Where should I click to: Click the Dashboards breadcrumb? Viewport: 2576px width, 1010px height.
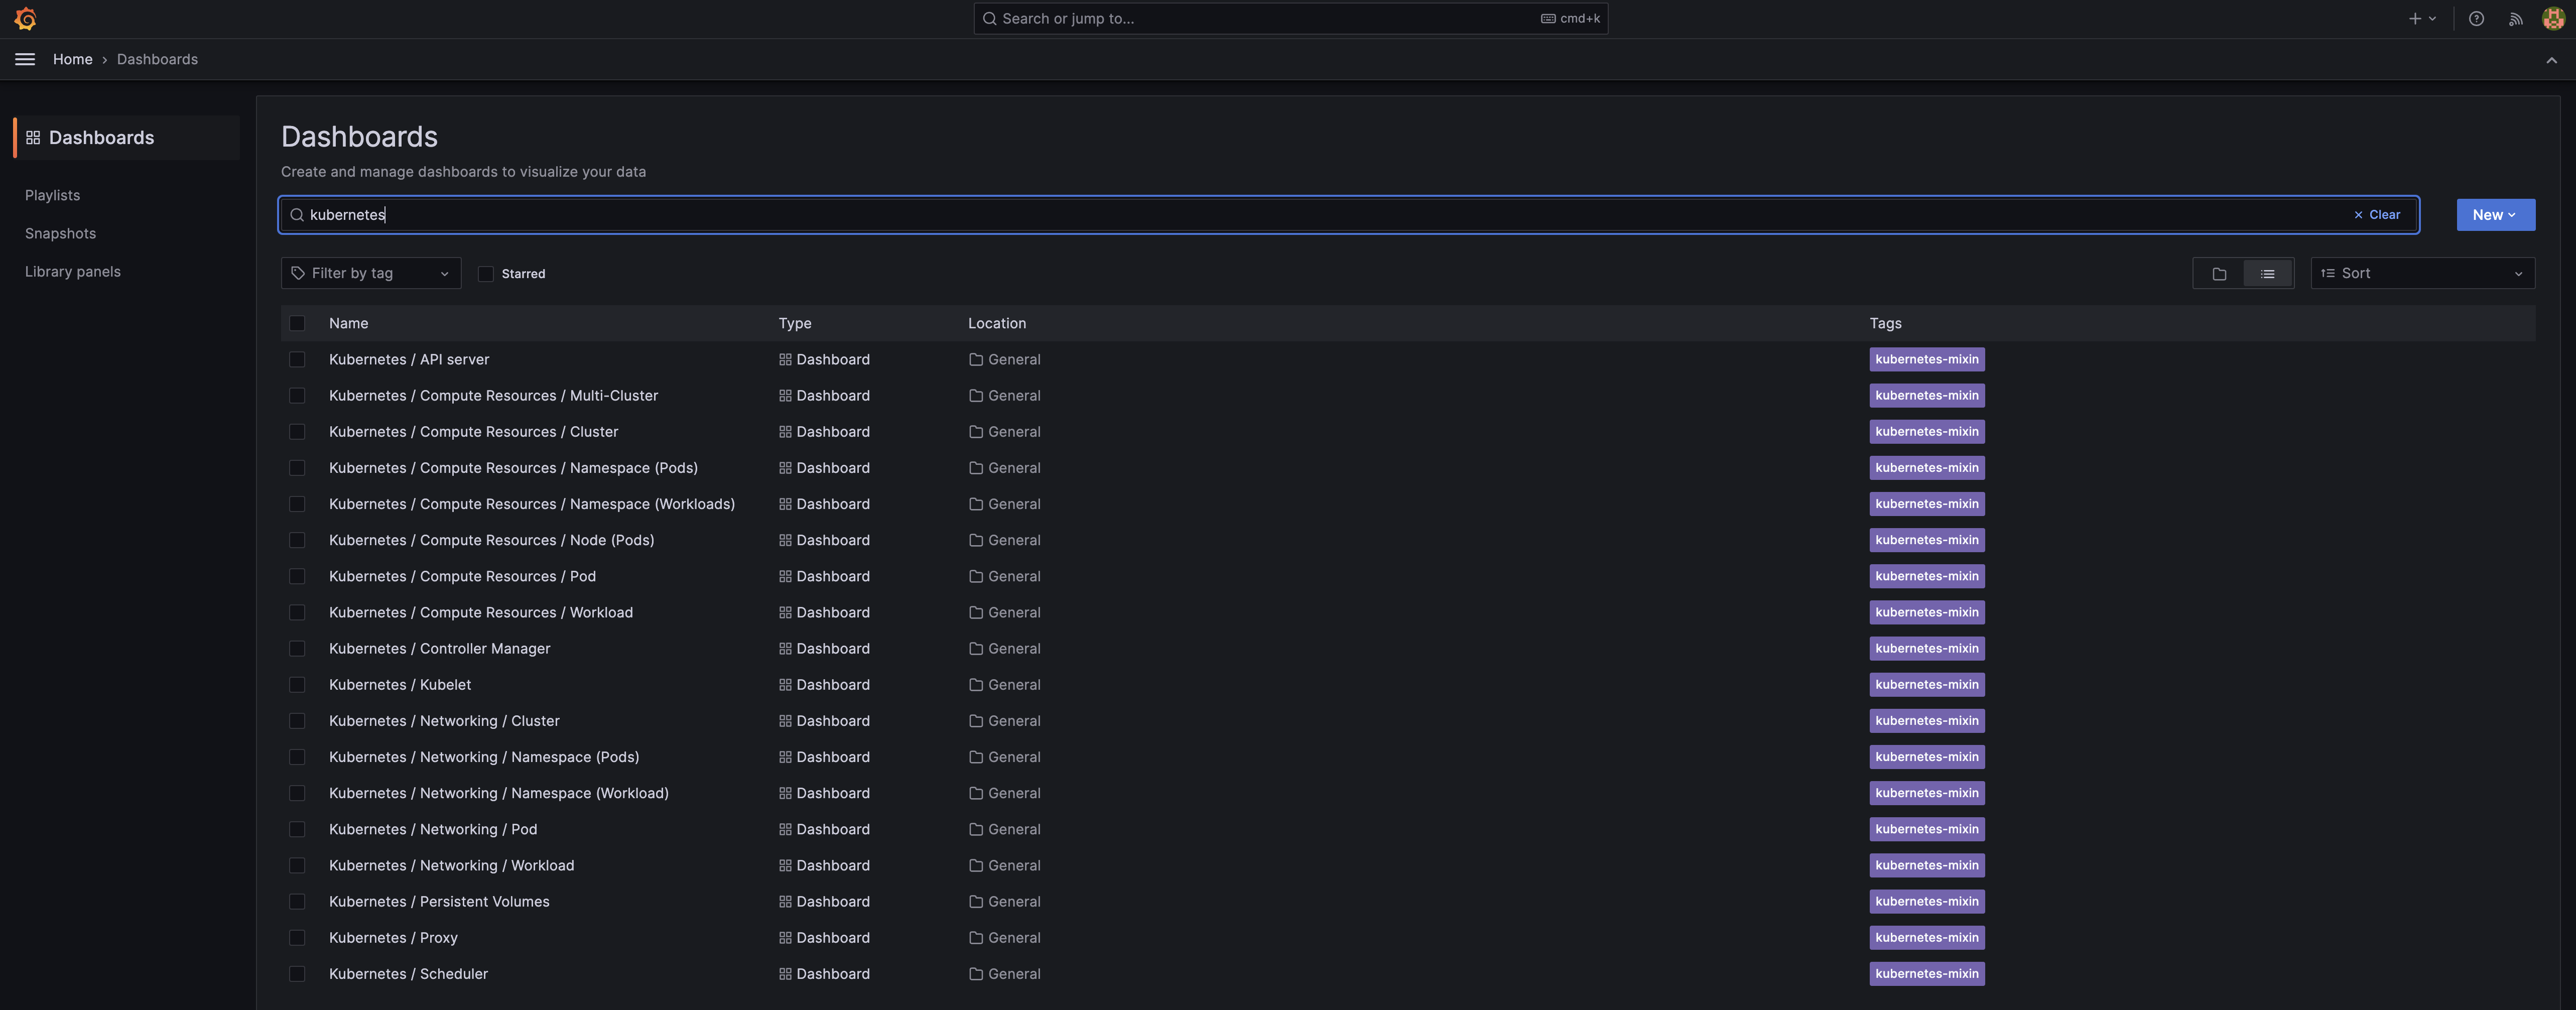[x=157, y=60]
